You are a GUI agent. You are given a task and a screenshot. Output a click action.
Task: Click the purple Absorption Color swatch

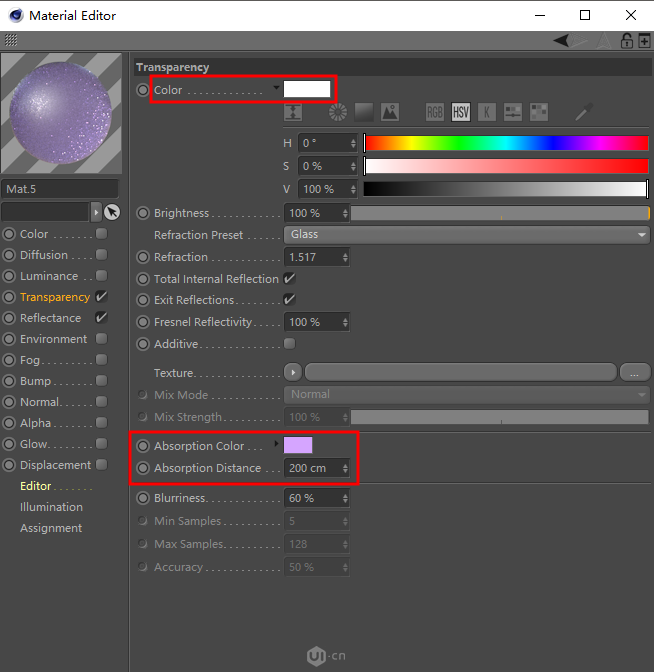298,445
